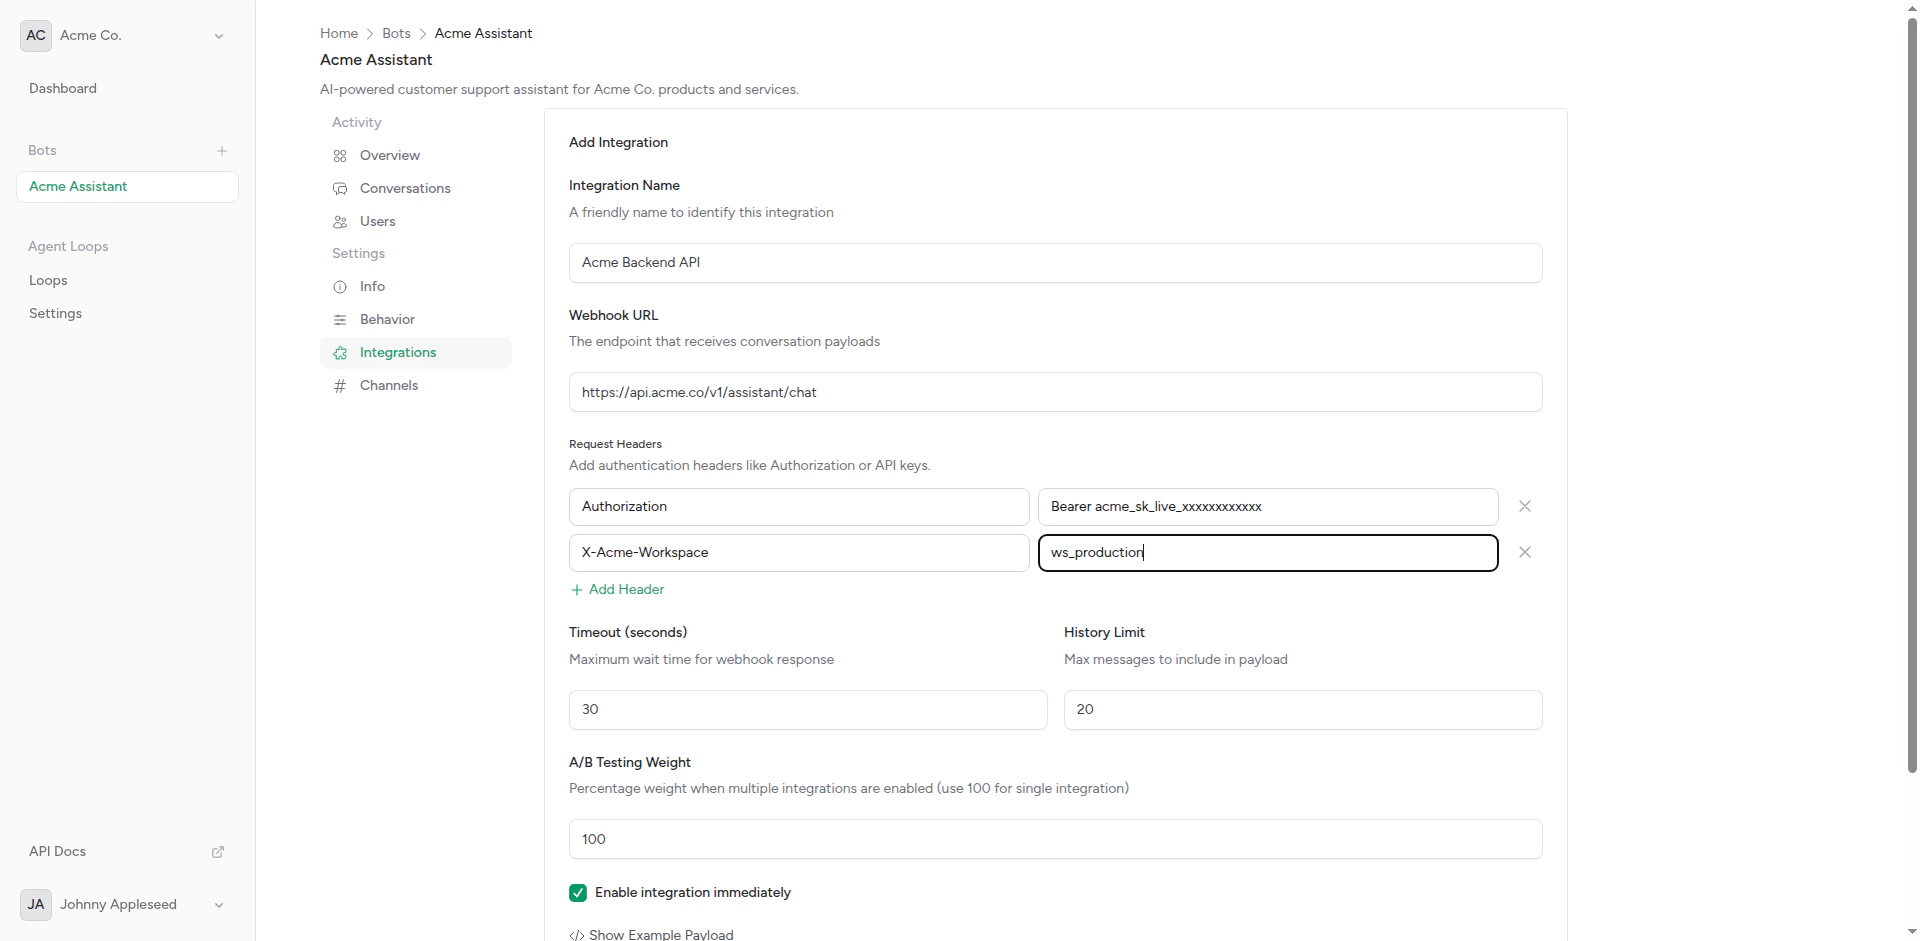Viewport: 1920px width, 941px height.
Task: Open Channels via the hash icon
Action: coord(340,385)
